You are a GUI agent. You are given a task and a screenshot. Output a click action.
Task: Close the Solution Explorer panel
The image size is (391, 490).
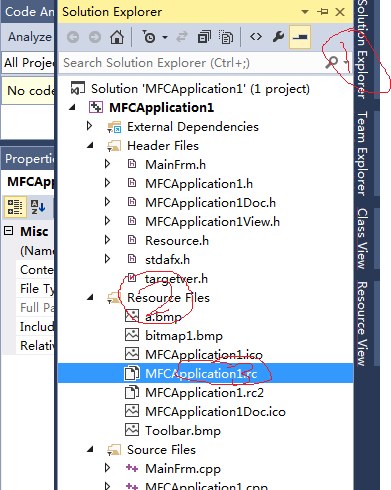pos(340,12)
